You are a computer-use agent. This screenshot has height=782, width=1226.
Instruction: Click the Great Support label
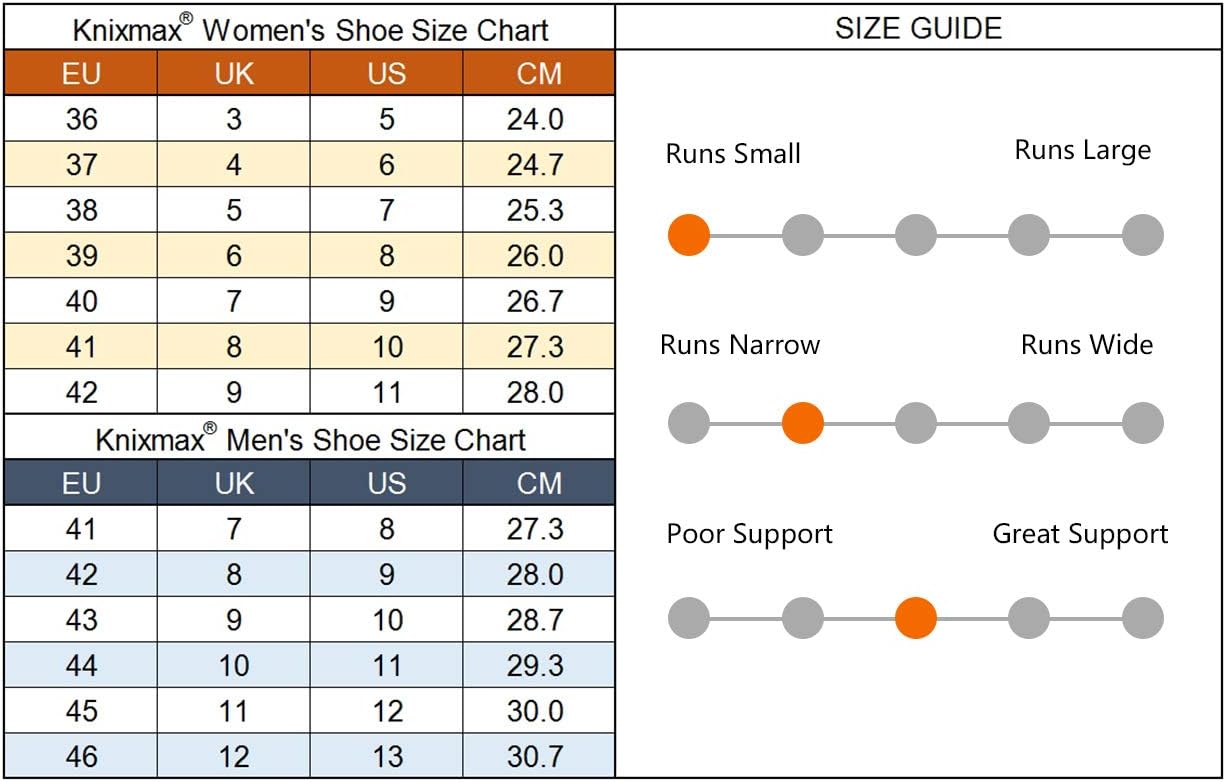point(1079,534)
